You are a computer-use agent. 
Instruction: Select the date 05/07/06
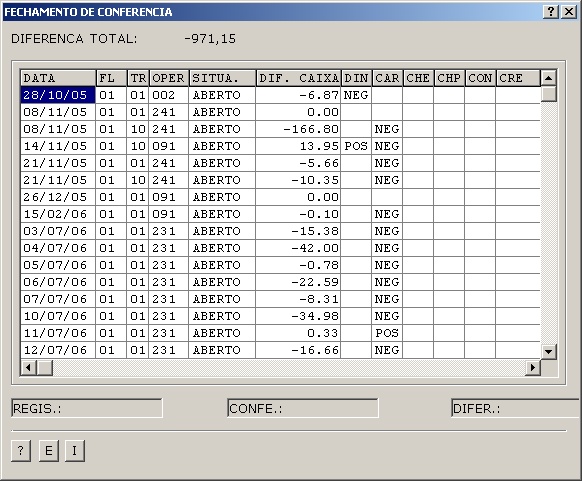(55, 265)
